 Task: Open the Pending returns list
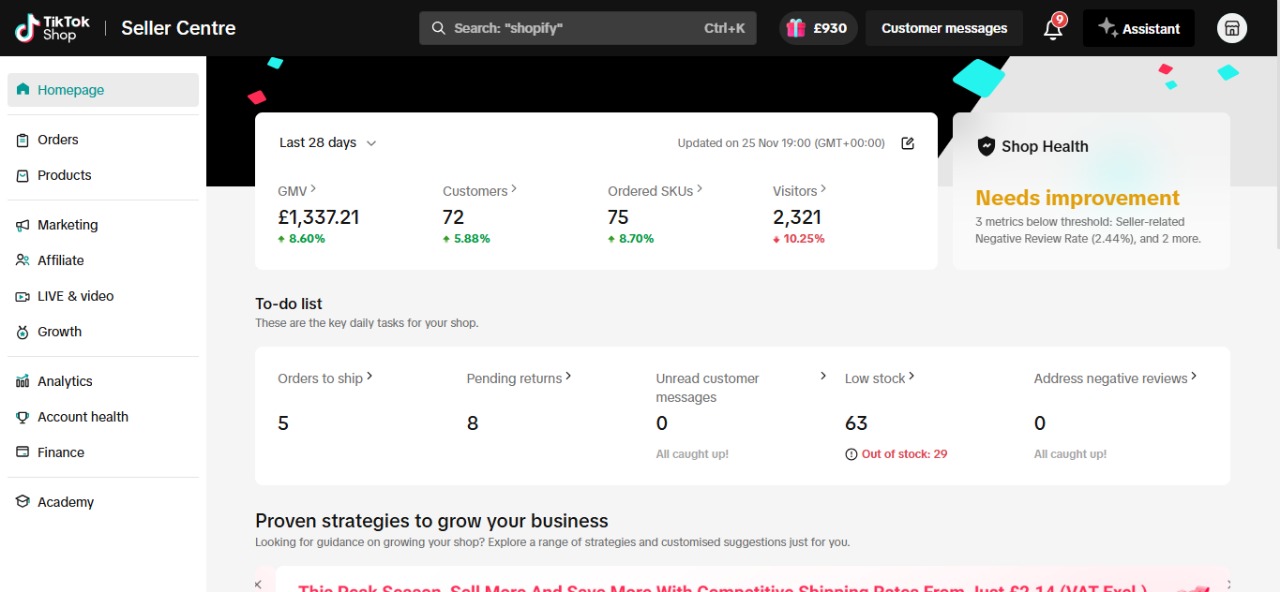pyautogui.click(x=518, y=378)
